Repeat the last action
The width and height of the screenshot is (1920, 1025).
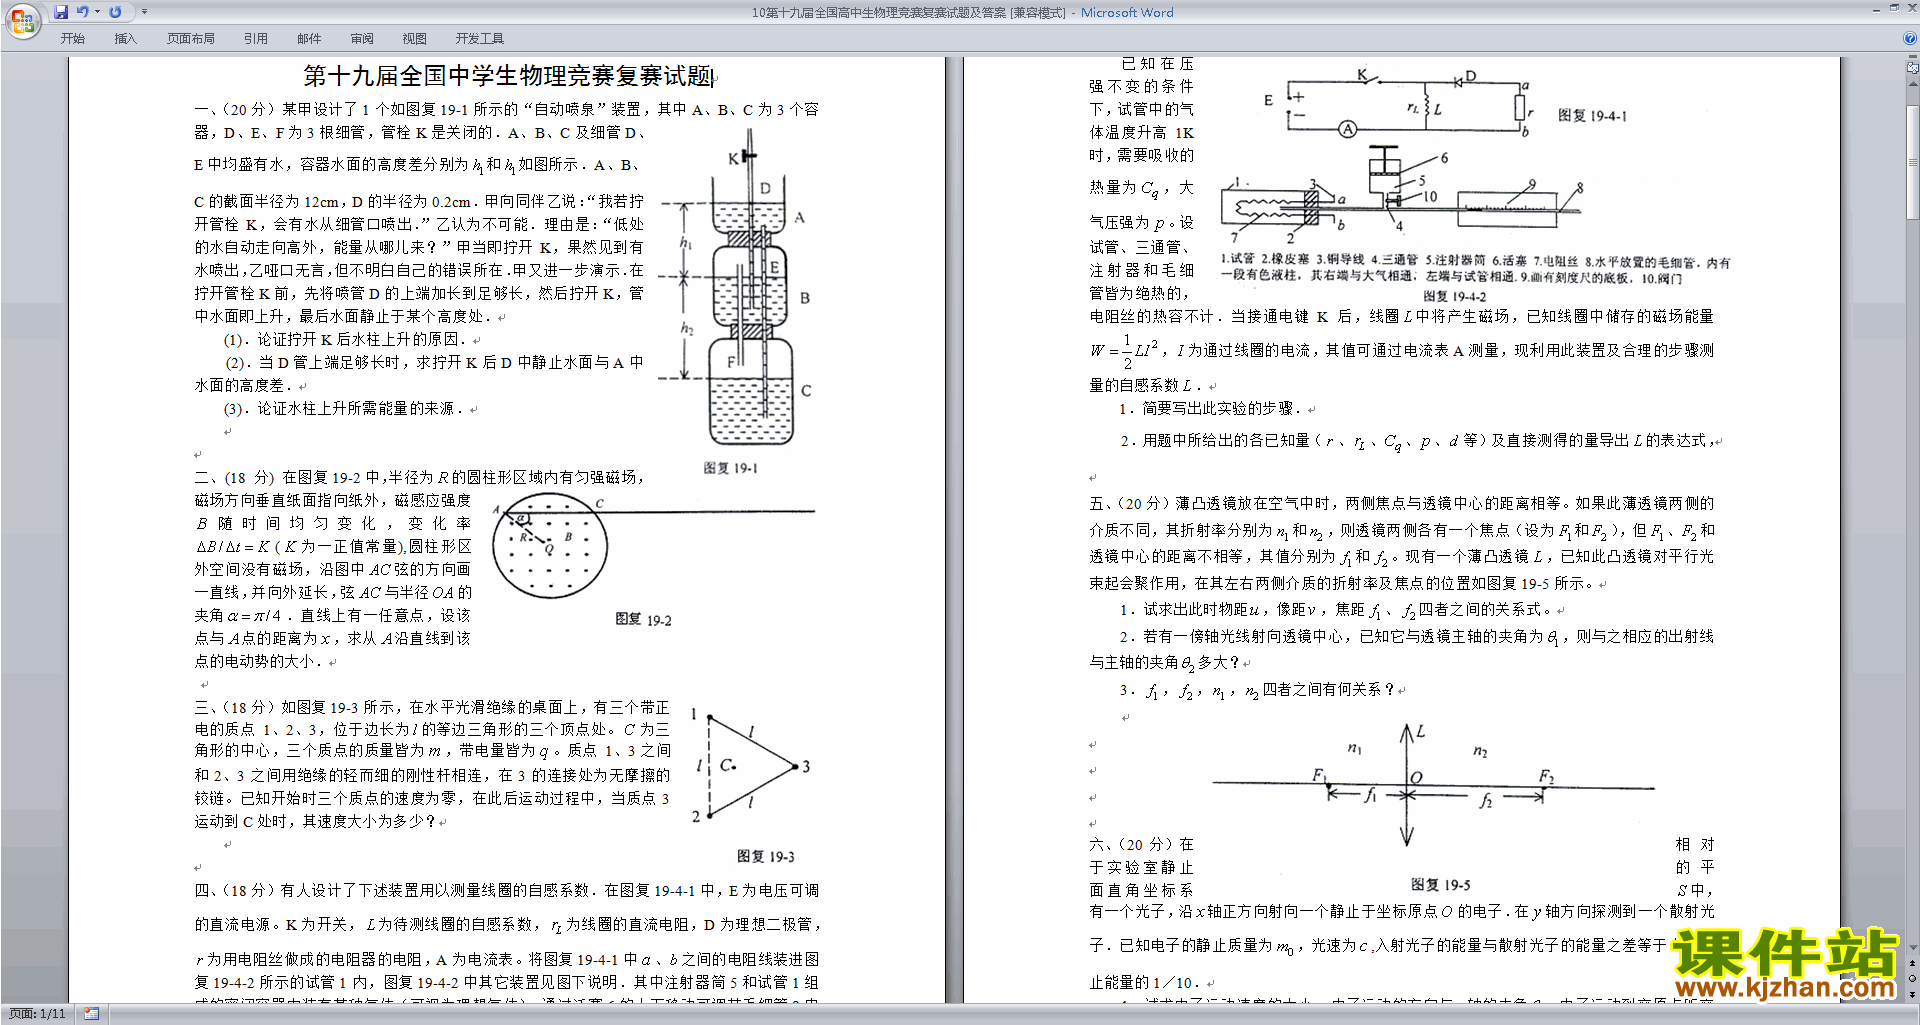point(115,12)
